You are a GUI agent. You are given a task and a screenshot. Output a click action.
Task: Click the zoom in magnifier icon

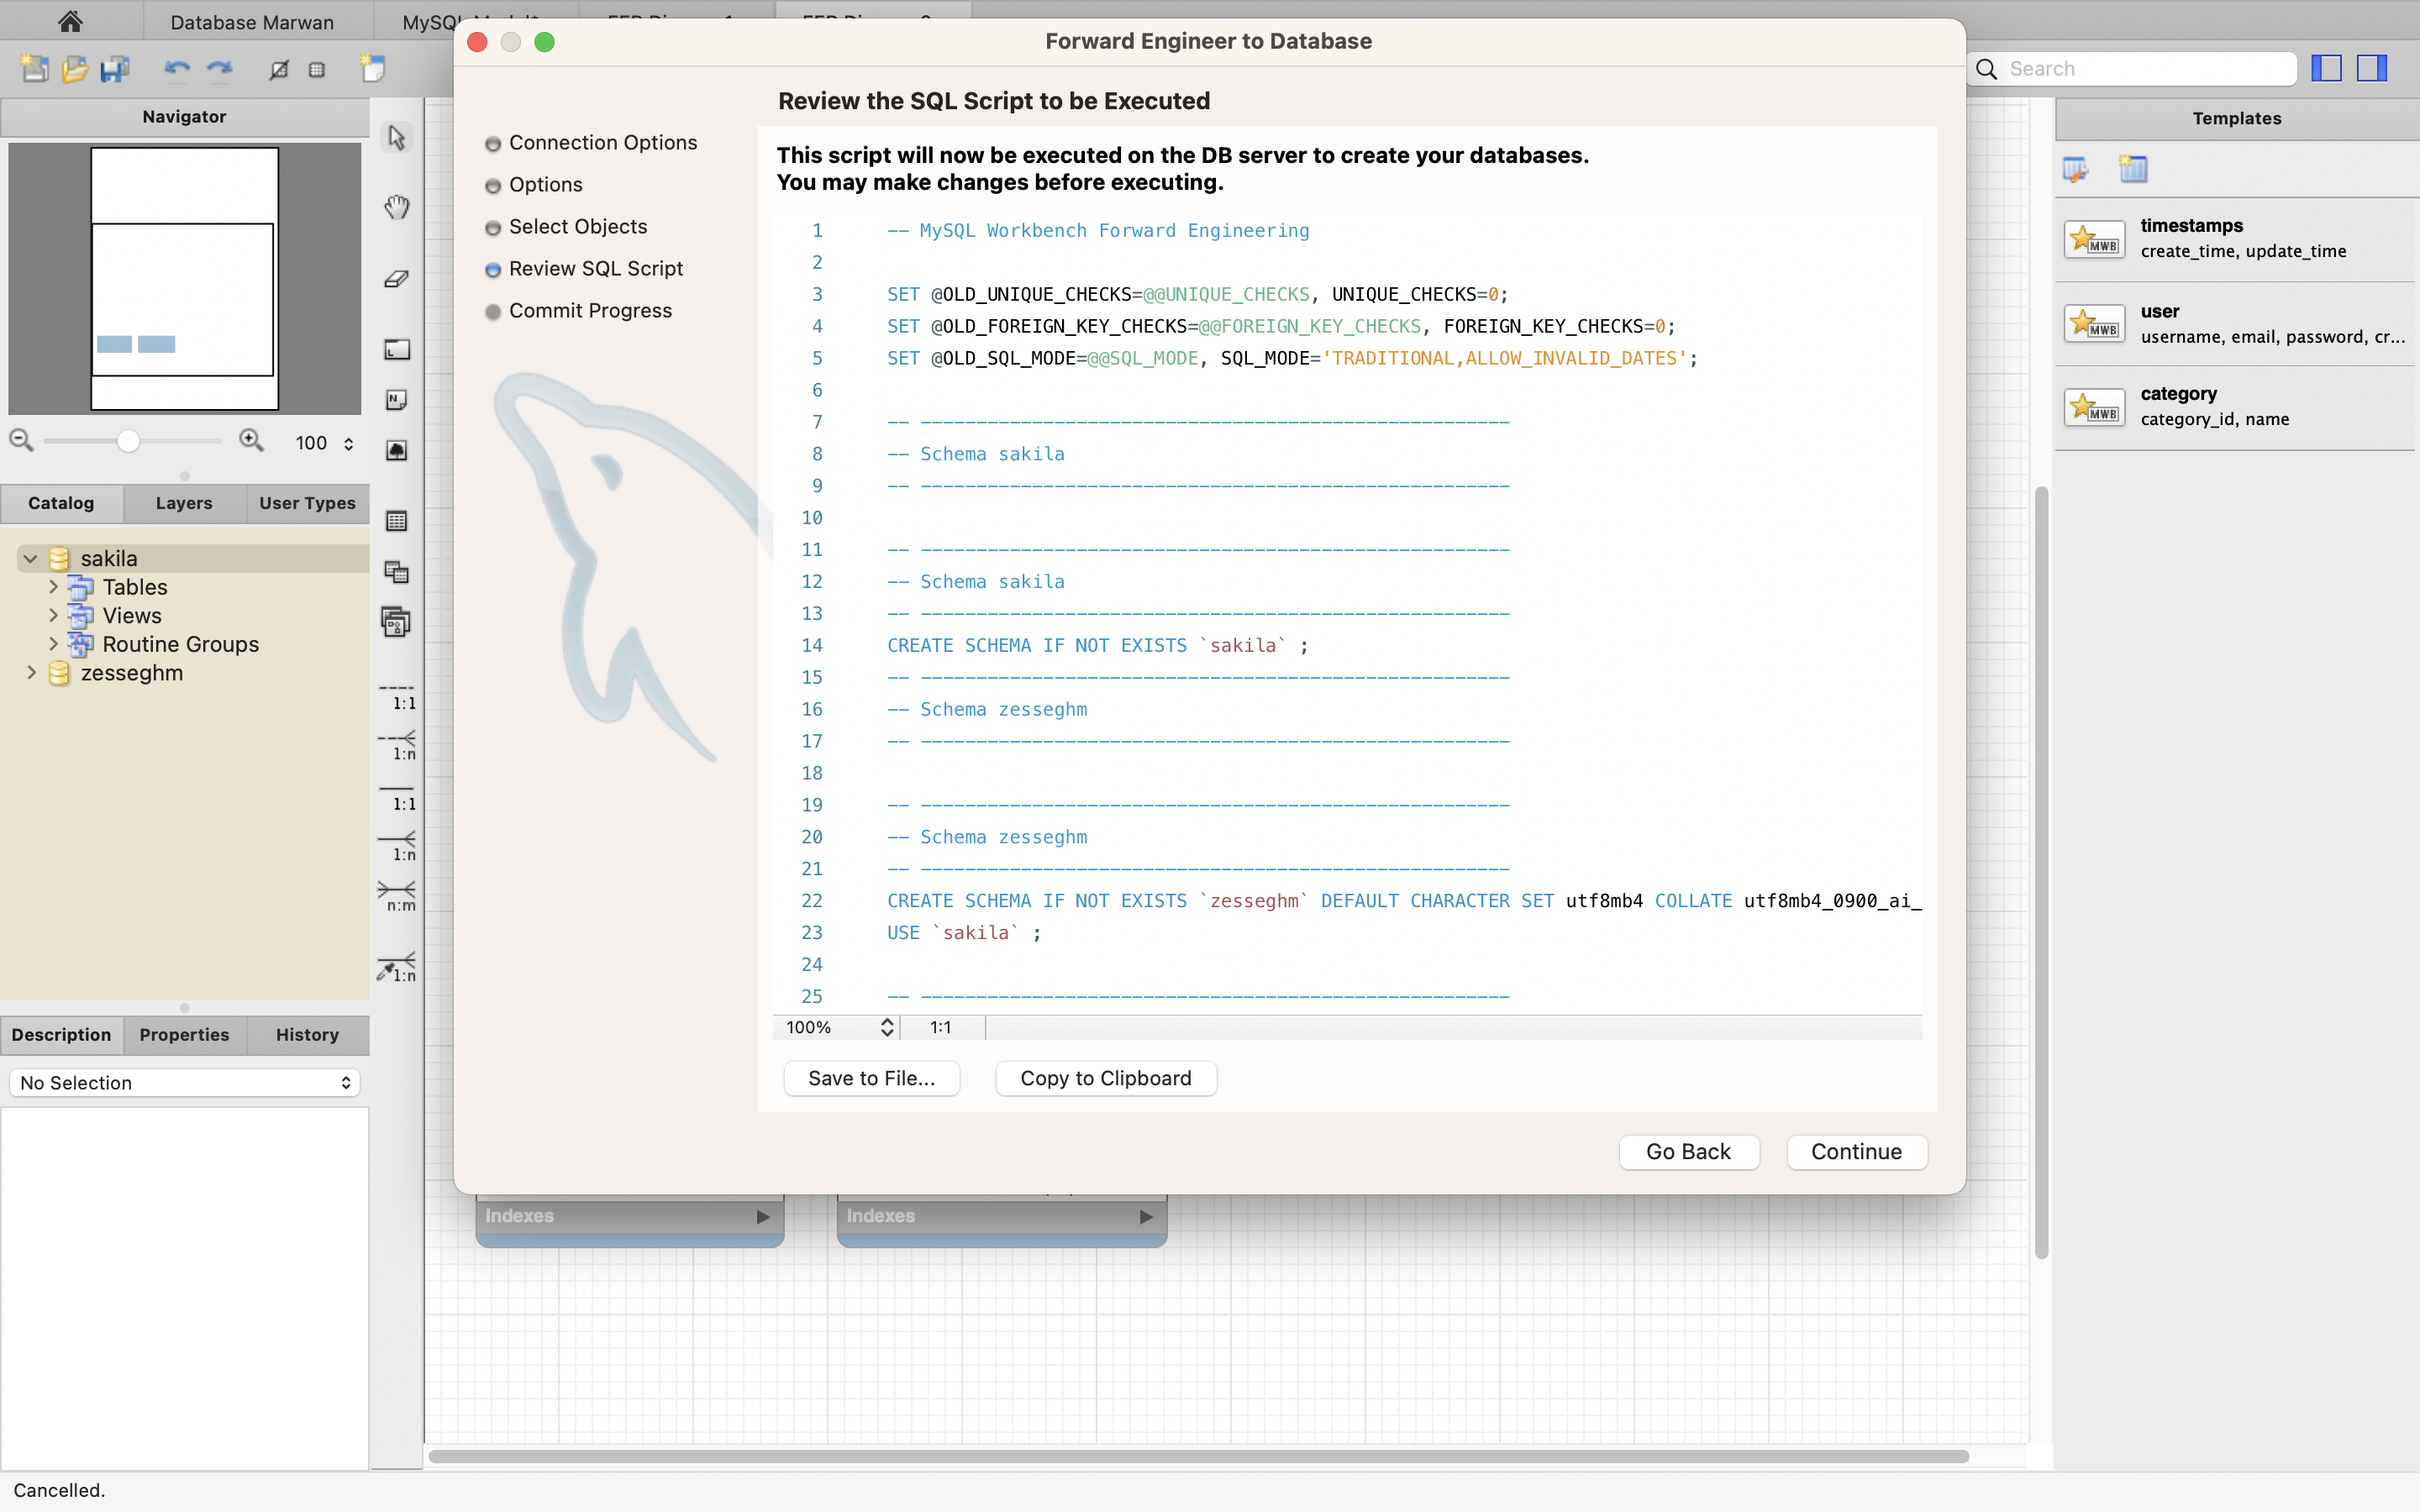pos(251,441)
